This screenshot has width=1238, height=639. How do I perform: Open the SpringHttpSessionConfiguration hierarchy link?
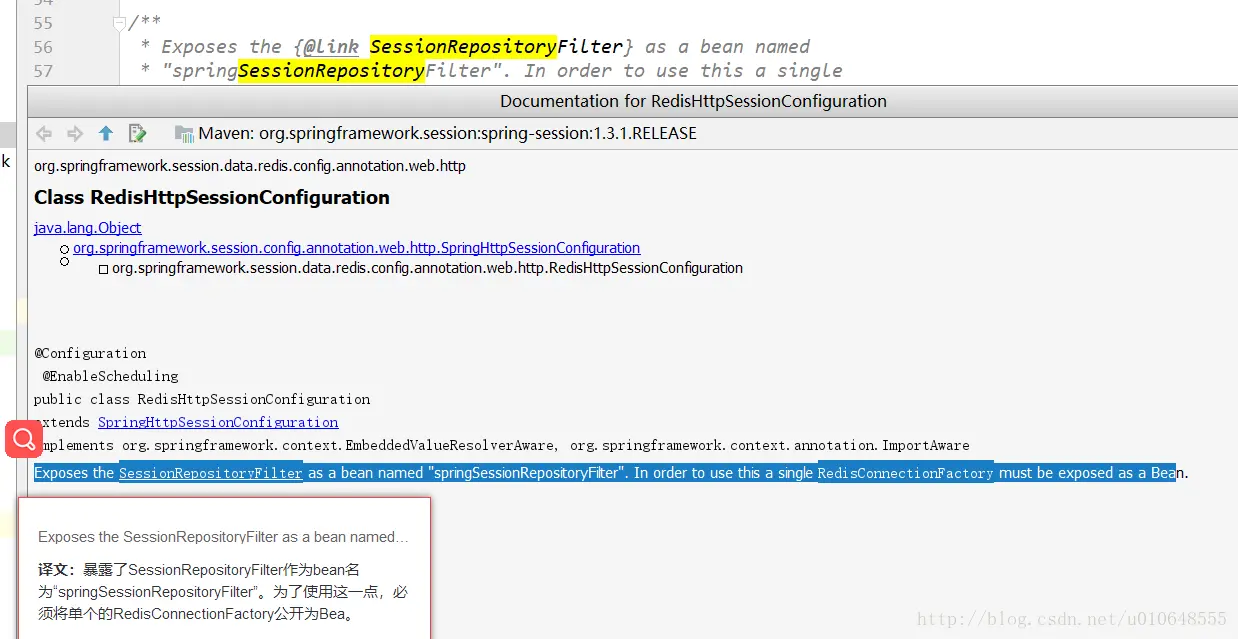coord(358,247)
